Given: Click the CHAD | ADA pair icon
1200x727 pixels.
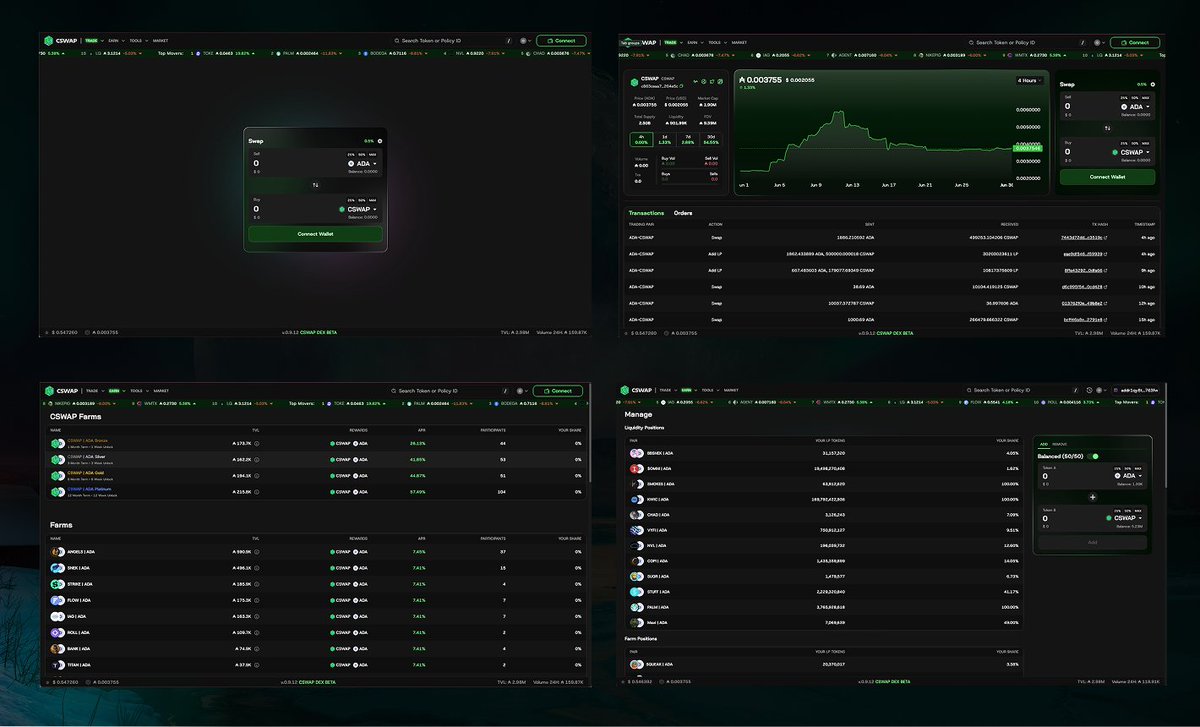Looking at the screenshot, I should (x=637, y=515).
